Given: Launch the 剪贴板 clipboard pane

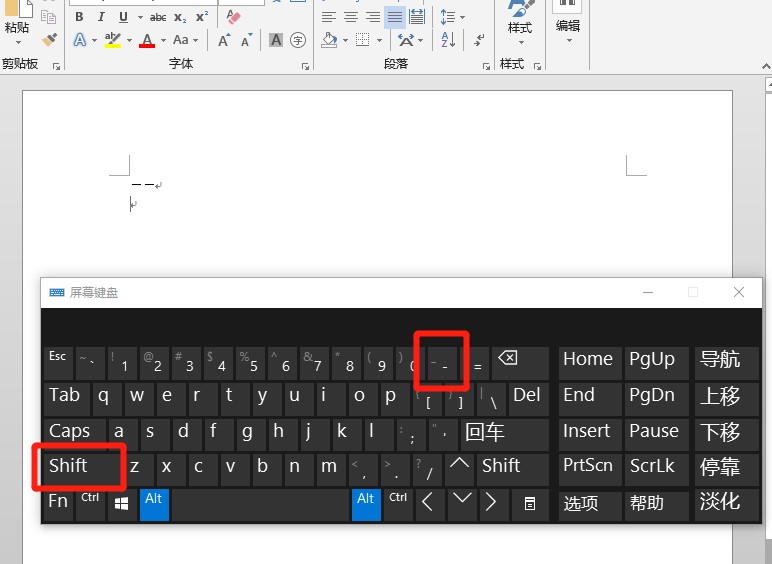Looking at the screenshot, I should (57, 66).
